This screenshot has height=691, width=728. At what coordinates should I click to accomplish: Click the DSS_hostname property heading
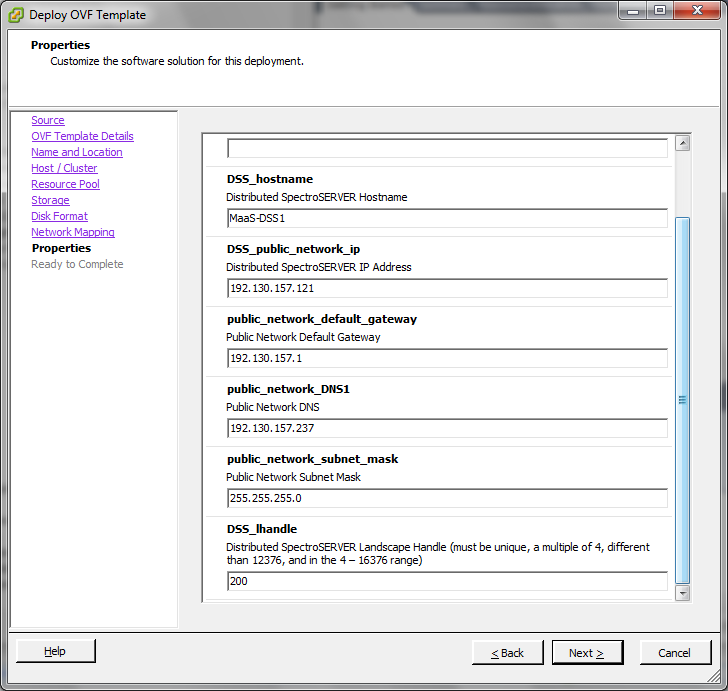270,179
